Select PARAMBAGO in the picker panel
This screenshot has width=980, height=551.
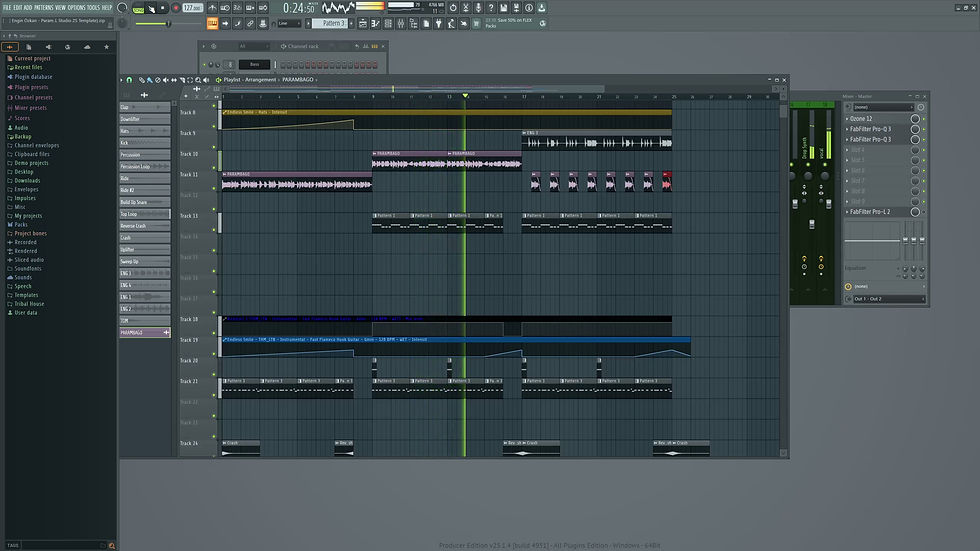(x=144, y=332)
